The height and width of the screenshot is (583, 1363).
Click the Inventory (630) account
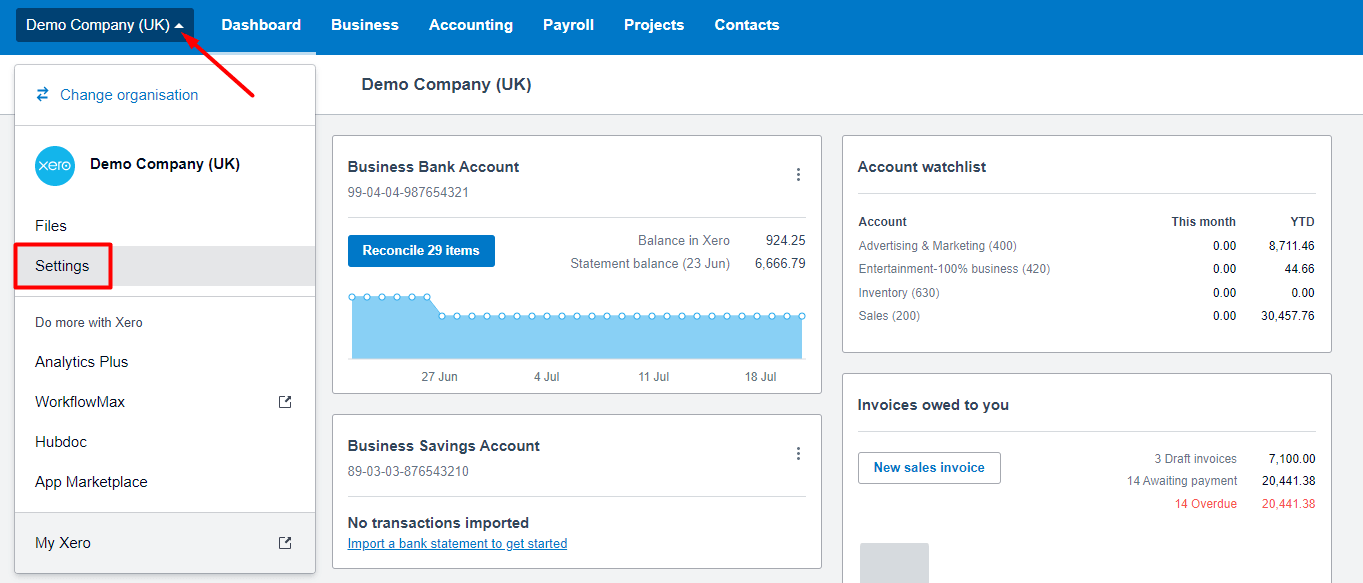click(899, 293)
